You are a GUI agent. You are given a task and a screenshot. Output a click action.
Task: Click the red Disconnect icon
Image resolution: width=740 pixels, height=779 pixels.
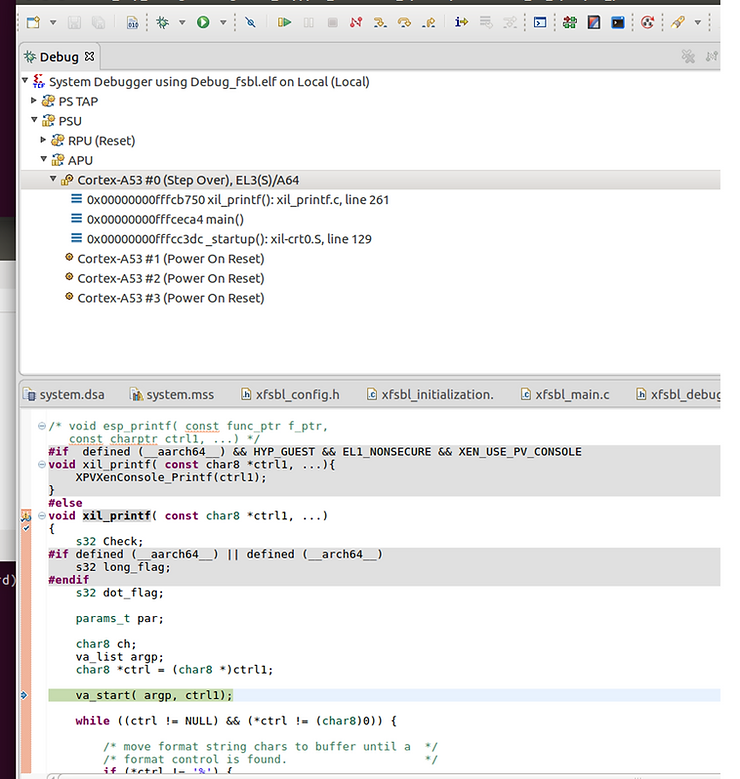356,22
